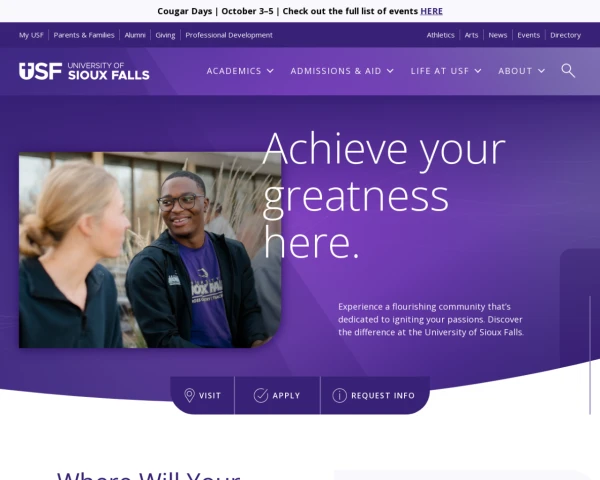Open the Arts link
This screenshot has height=480, width=600.
471,35
